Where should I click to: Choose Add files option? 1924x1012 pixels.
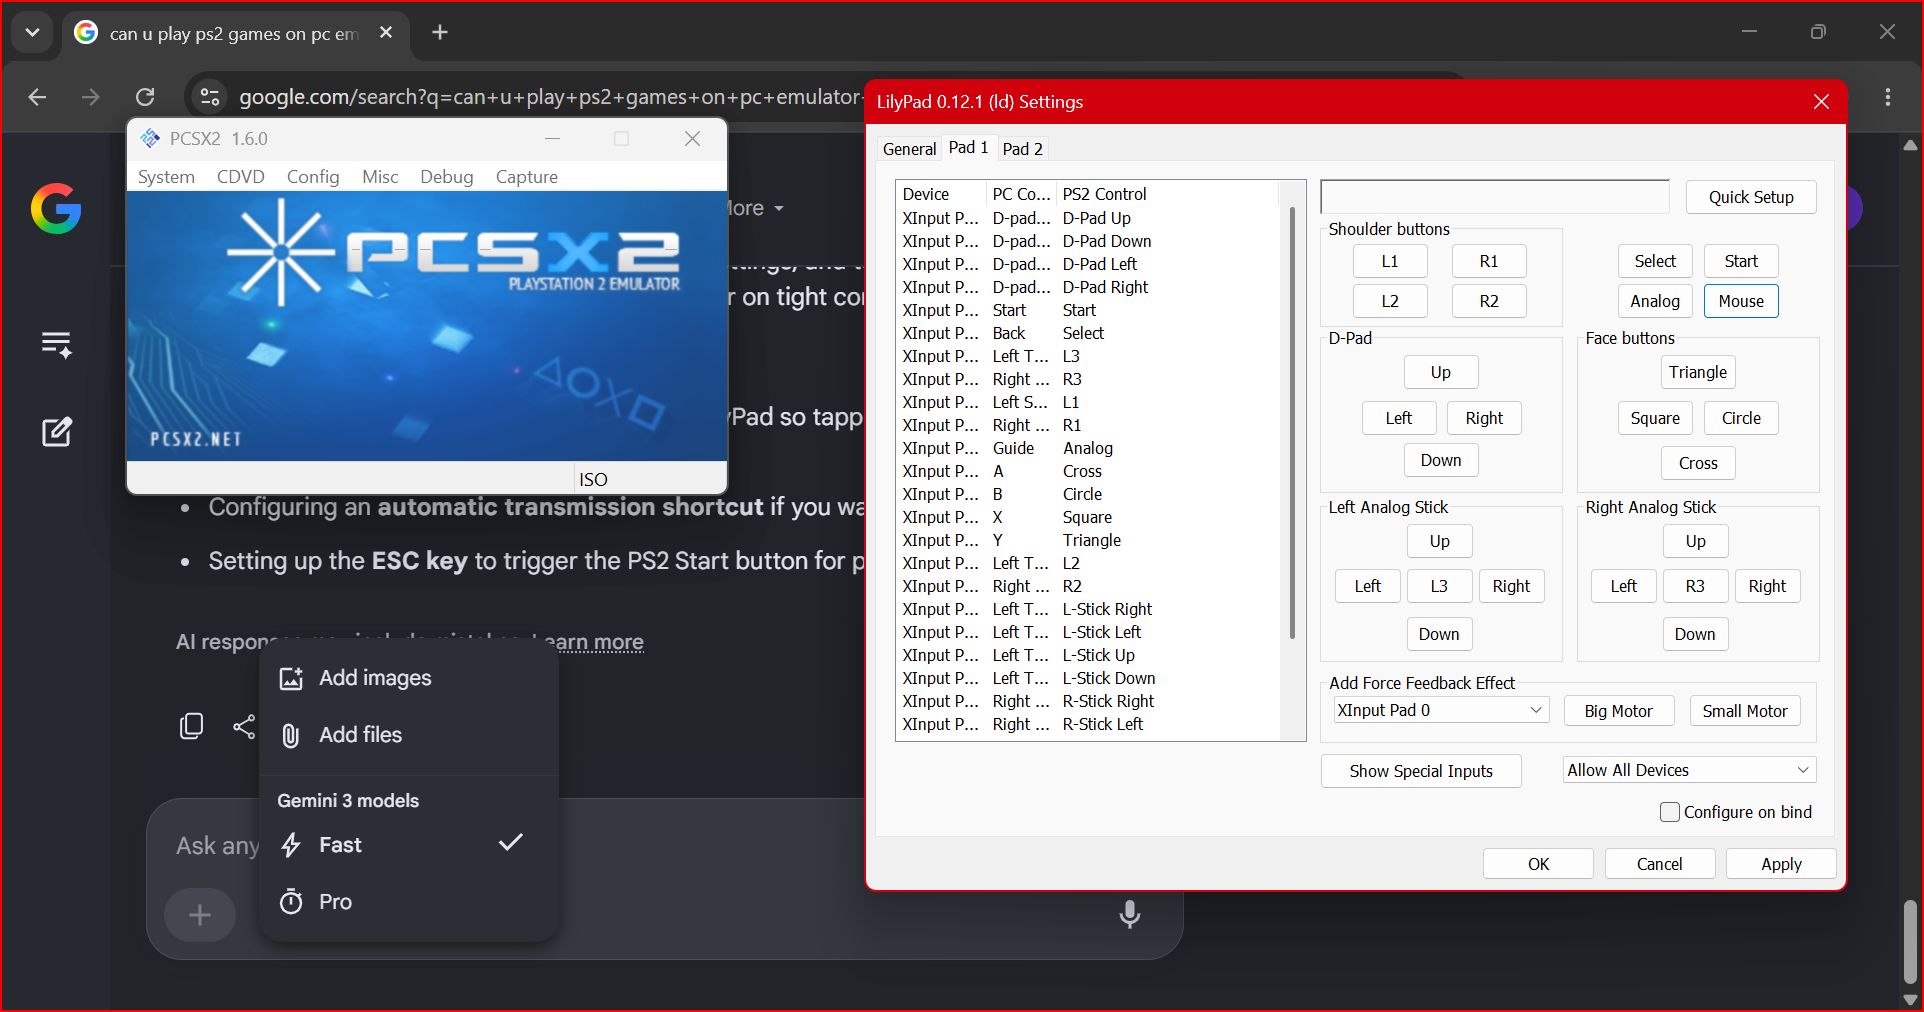click(x=408, y=735)
